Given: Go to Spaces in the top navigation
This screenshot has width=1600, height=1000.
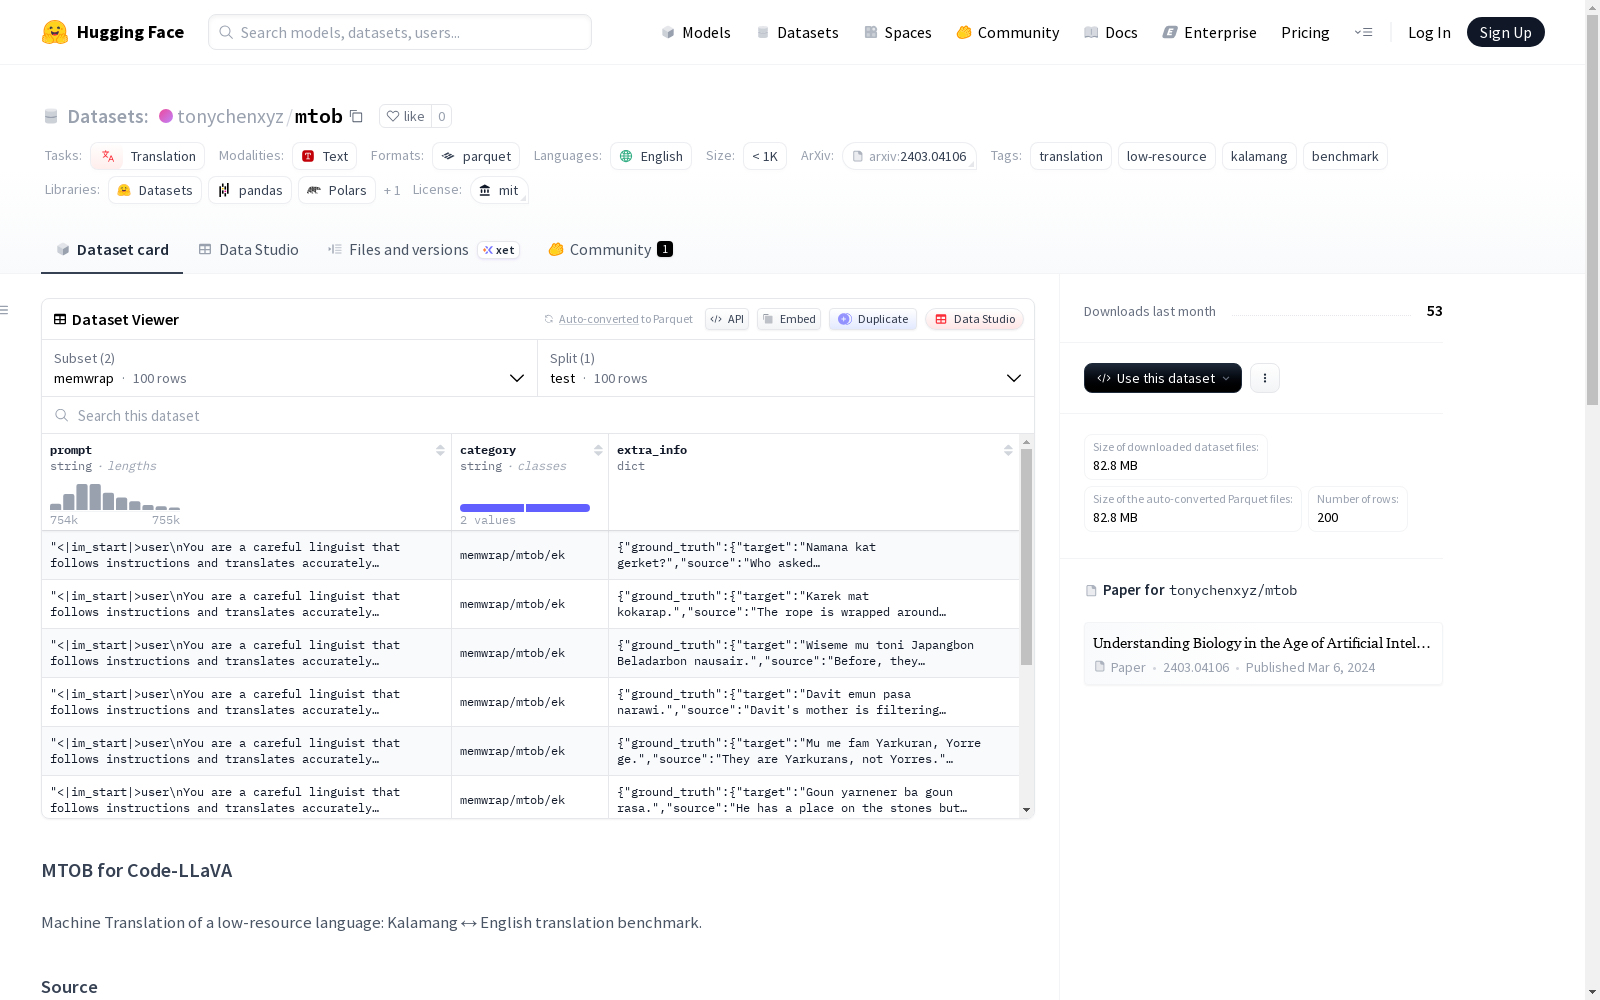Looking at the screenshot, I should pyautogui.click(x=898, y=32).
